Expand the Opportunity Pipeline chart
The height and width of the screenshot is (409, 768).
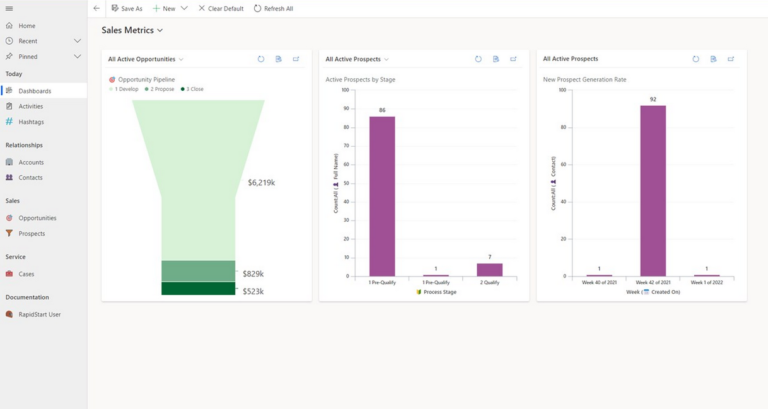pyautogui.click(x=296, y=59)
